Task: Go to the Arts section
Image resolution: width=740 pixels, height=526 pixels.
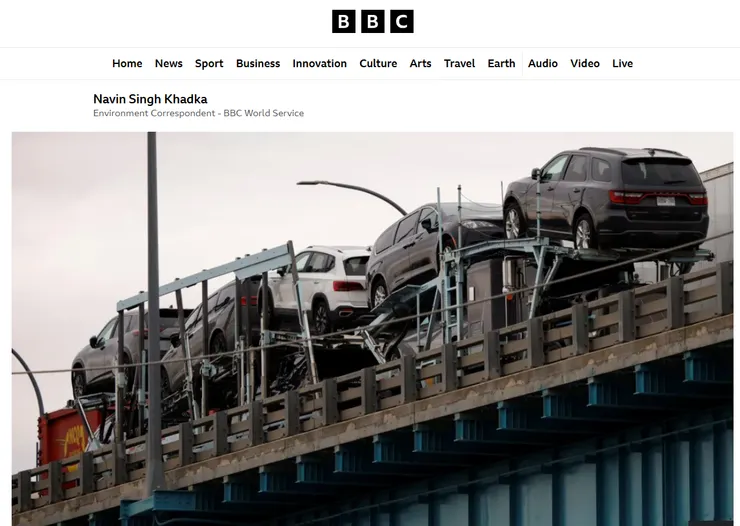Action: pyautogui.click(x=420, y=63)
